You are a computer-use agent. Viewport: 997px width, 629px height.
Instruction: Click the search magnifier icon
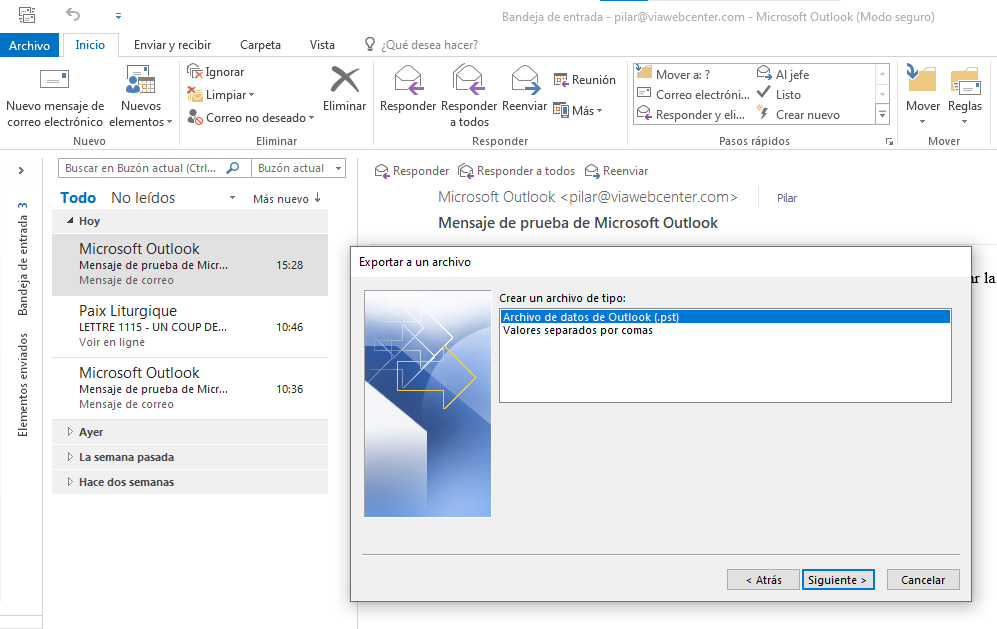(x=233, y=168)
